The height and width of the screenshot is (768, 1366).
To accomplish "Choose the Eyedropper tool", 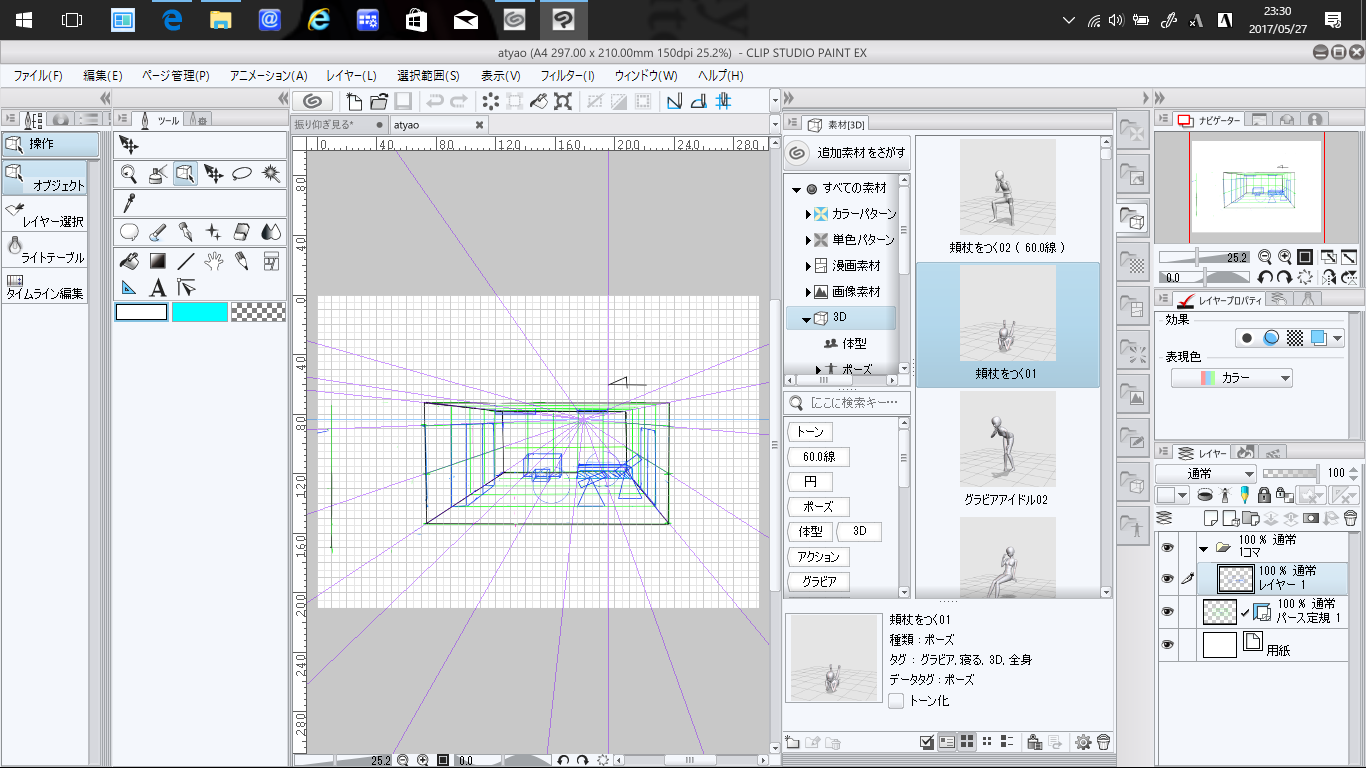I will coord(129,203).
